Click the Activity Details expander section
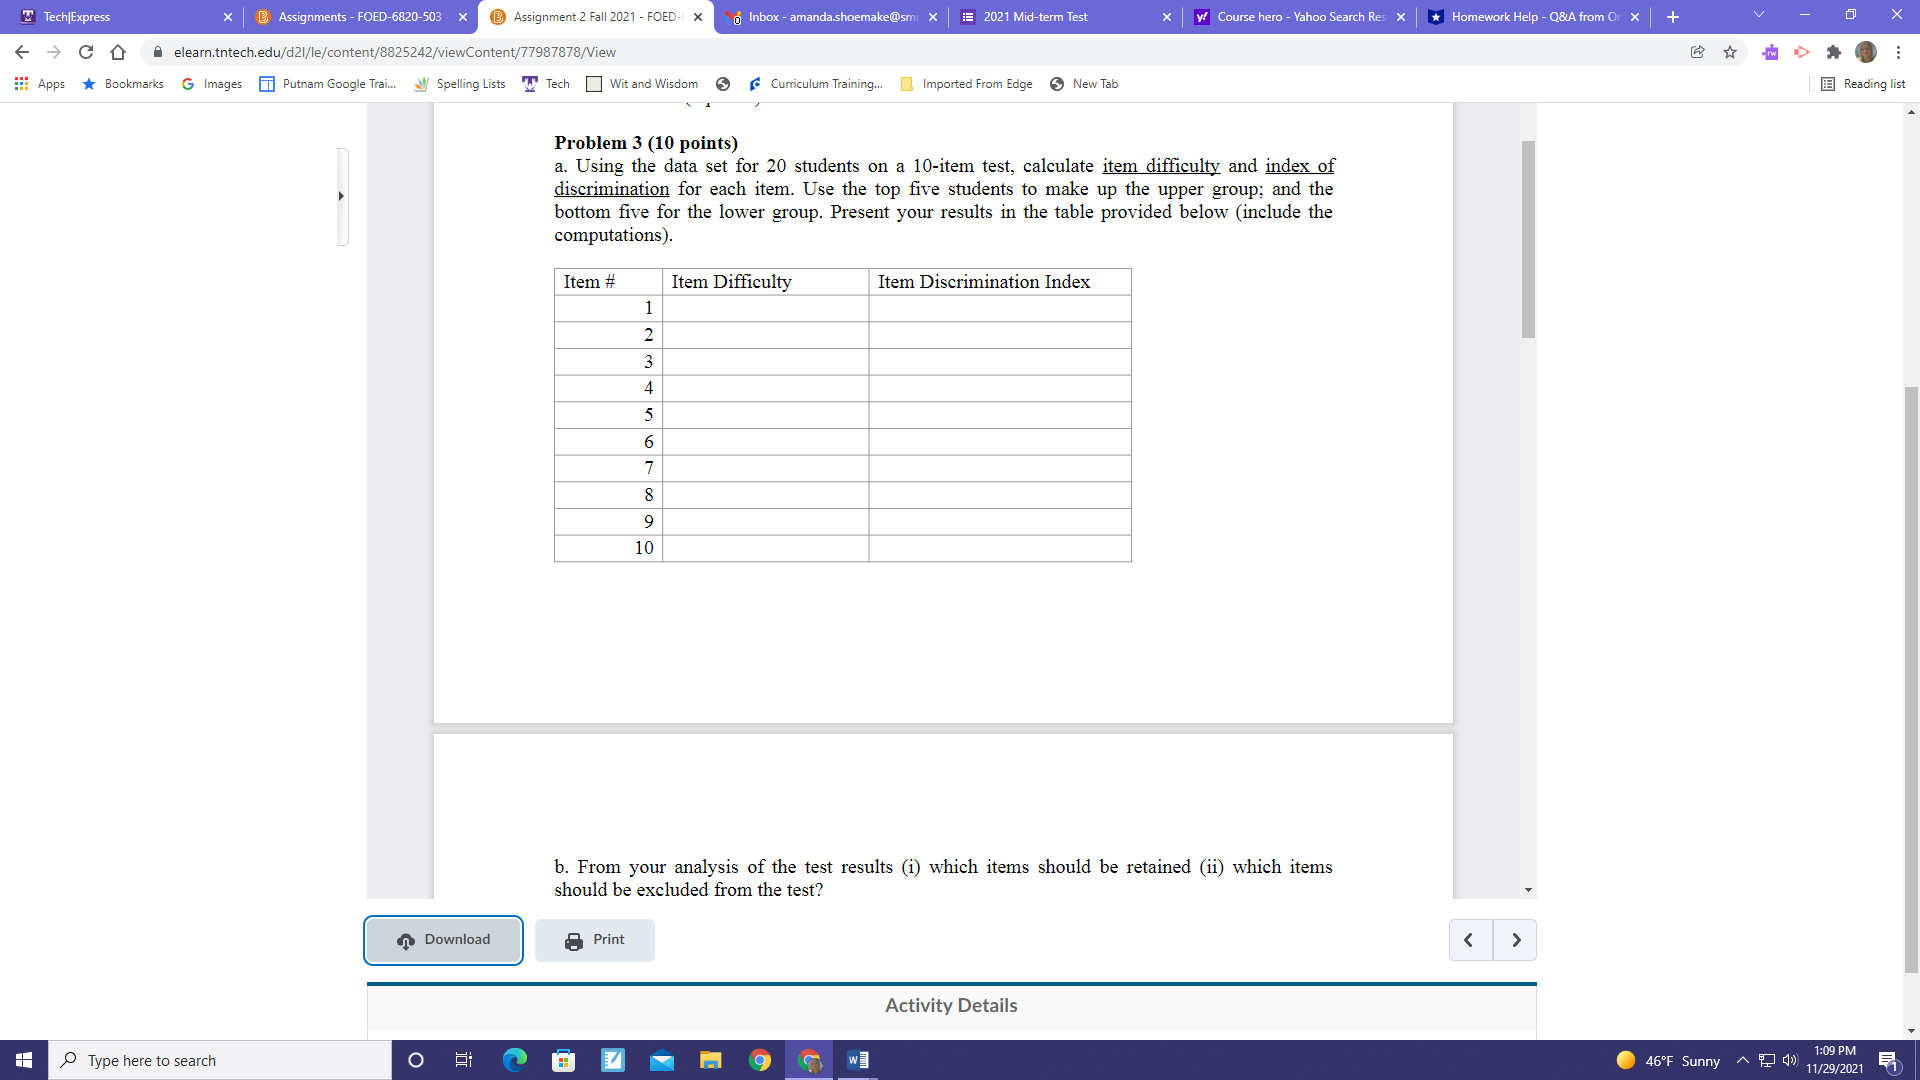Viewport: 1920px width, 1080px height. pos(951,1005)
